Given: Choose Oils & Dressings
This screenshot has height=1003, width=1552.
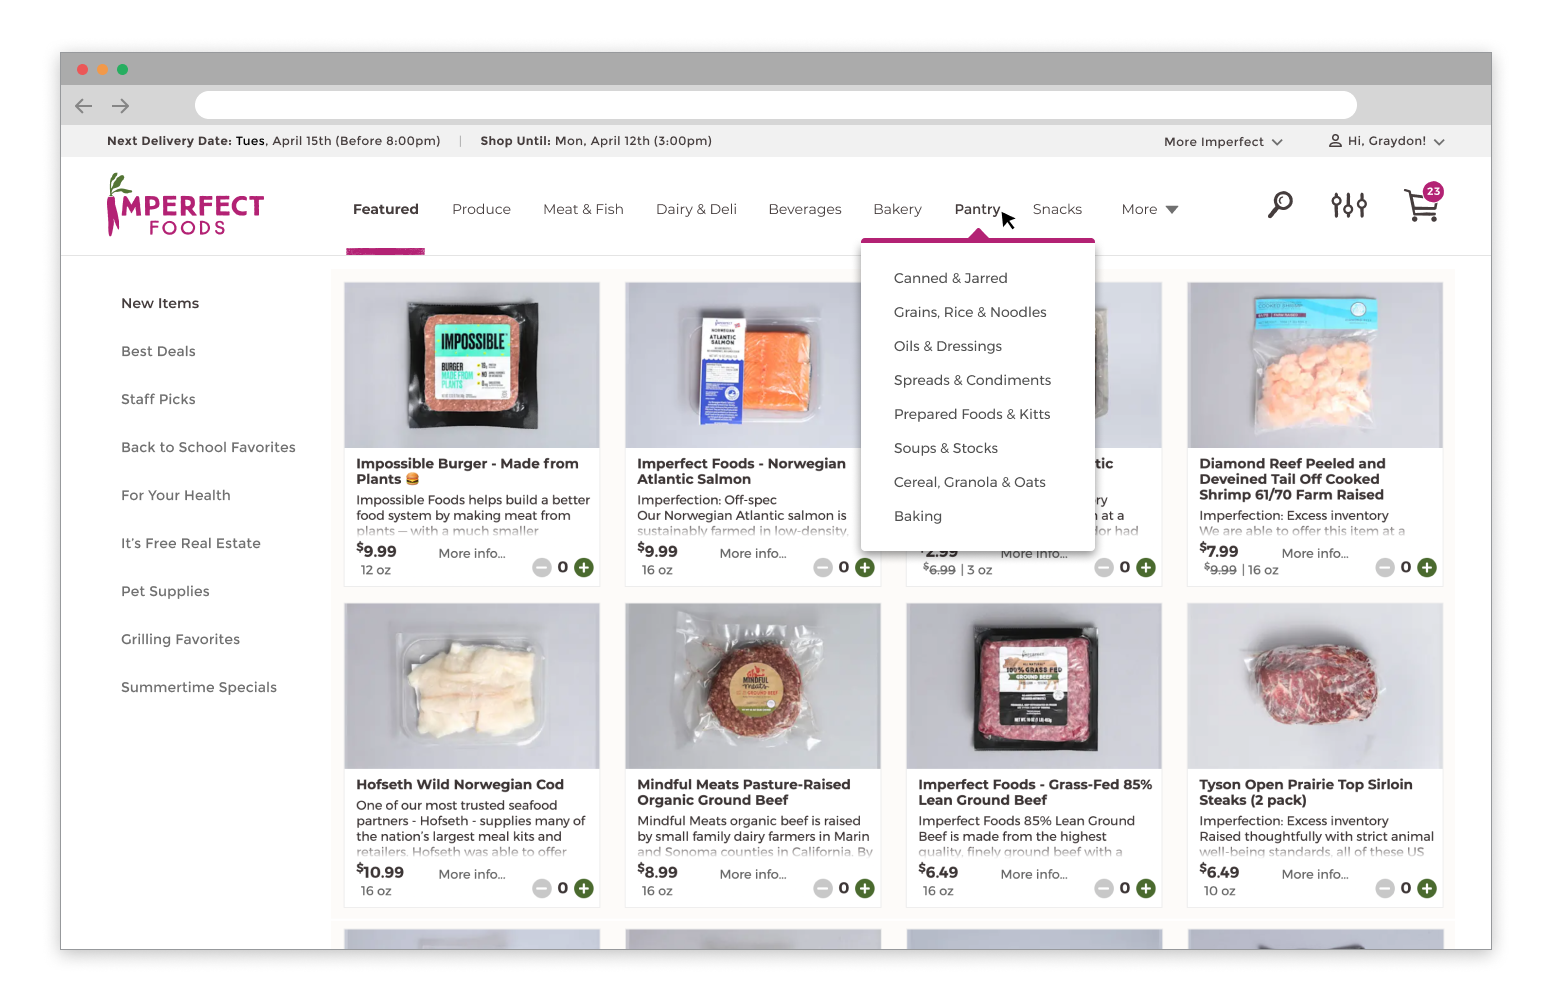Looking at the screenshot, I should [947, 346].
